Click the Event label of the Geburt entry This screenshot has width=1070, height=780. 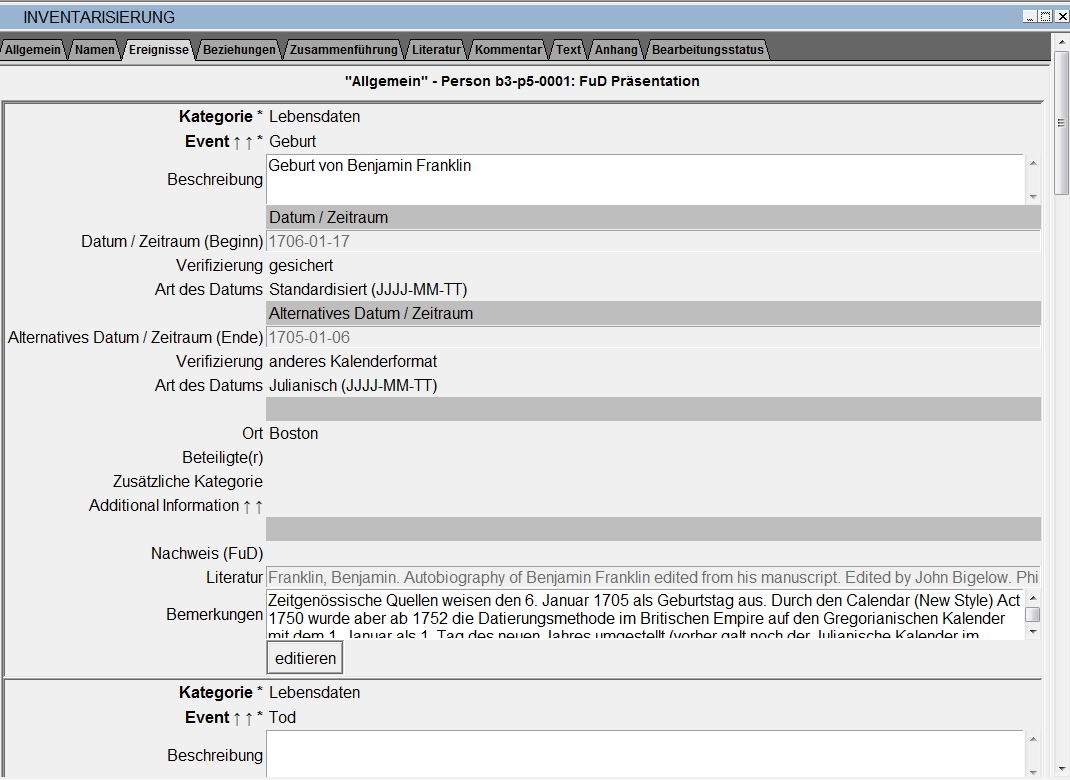pos(207,142)
